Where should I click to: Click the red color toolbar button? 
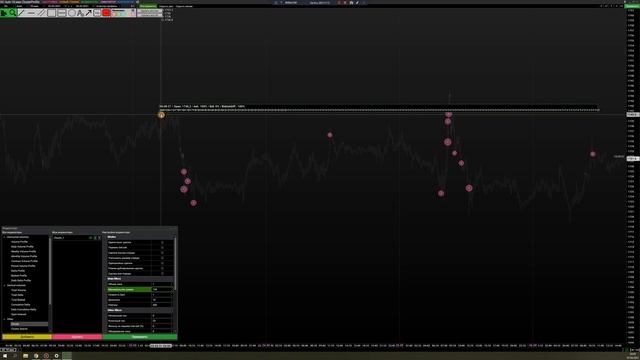tap(106, 13)
